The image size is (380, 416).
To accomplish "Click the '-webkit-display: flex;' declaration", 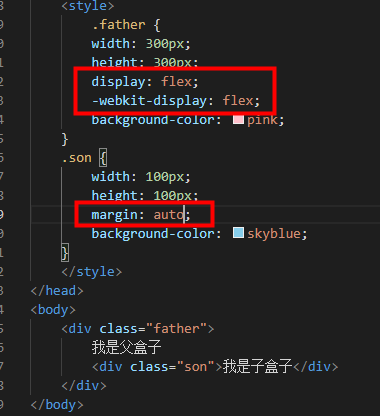I will tap(176, 101).
